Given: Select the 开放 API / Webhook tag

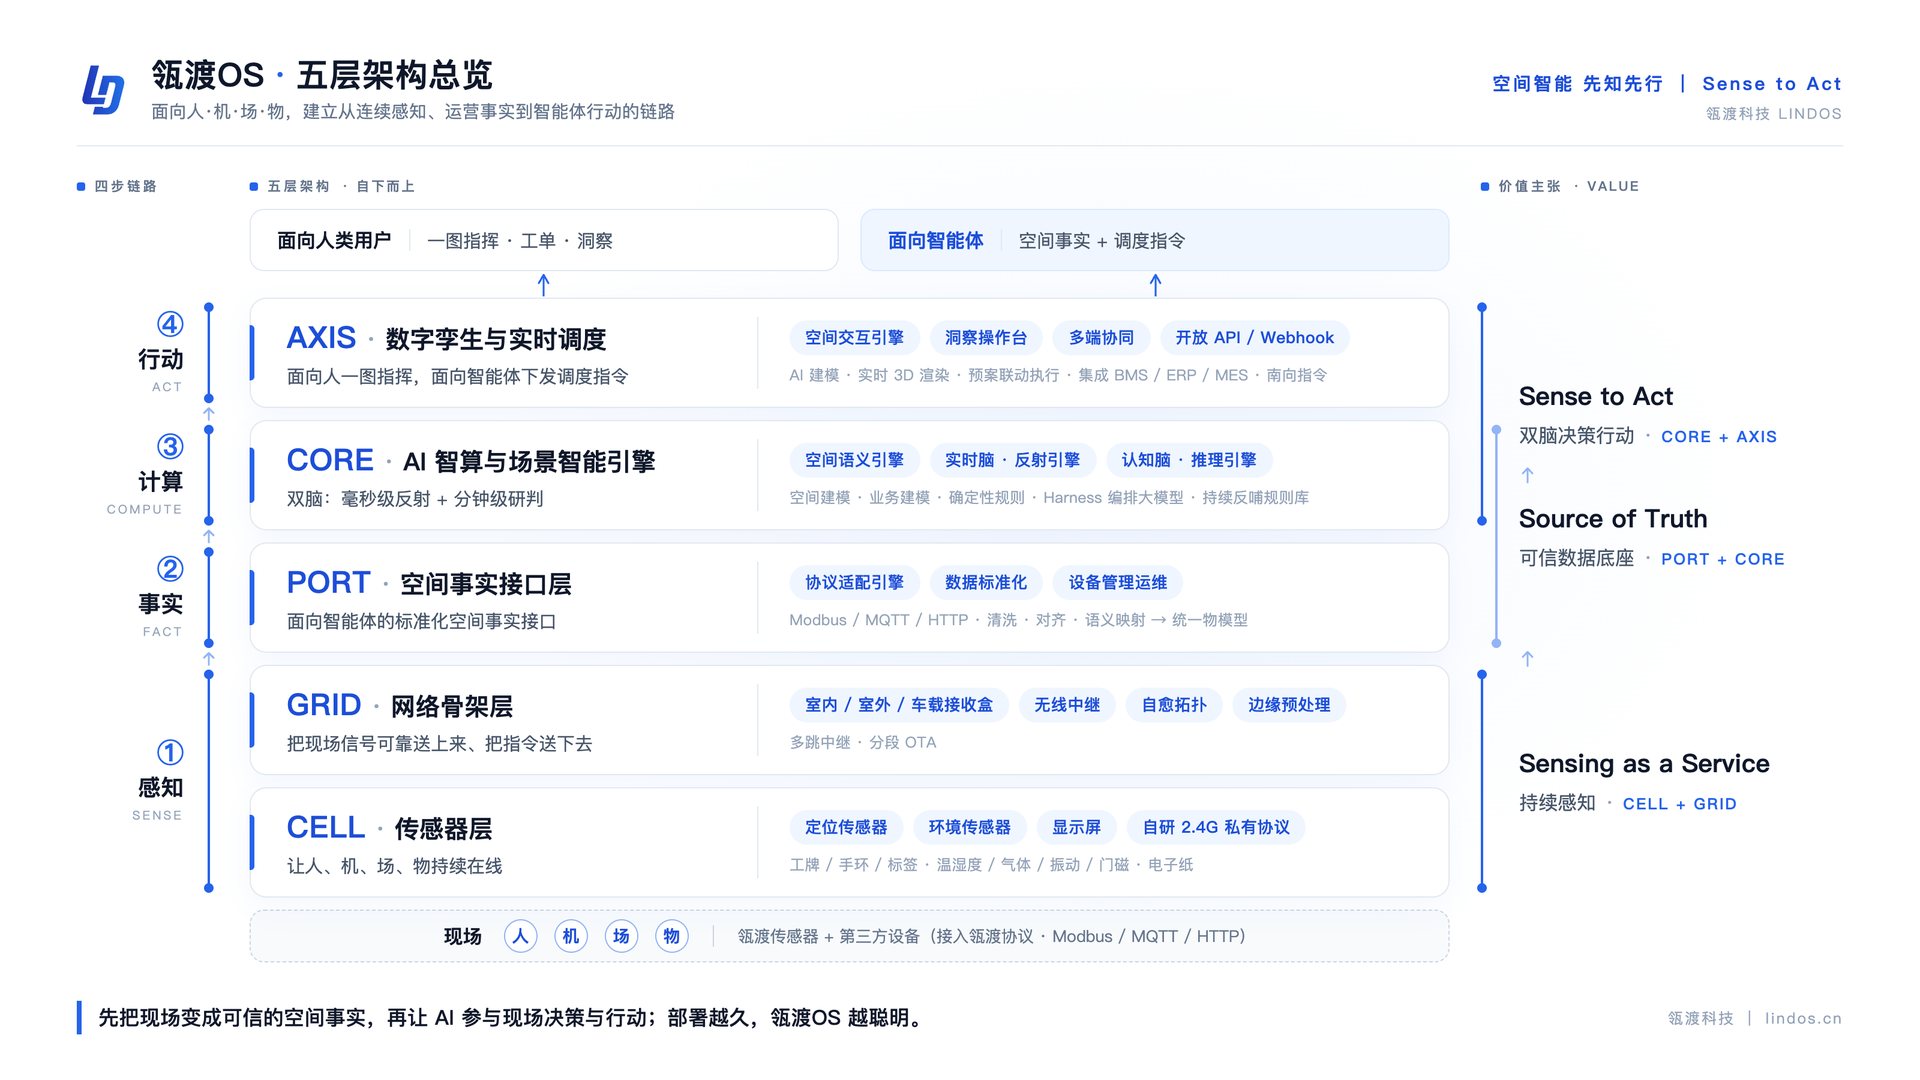Looking at the screenshot, I should pos(1254,338).
